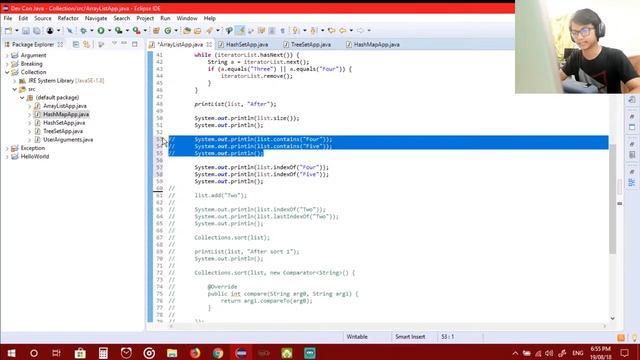Screen dimensions: 640x360
Task: Click the Previous Annotation toolbar icon
Action: (x=313, y=30)
